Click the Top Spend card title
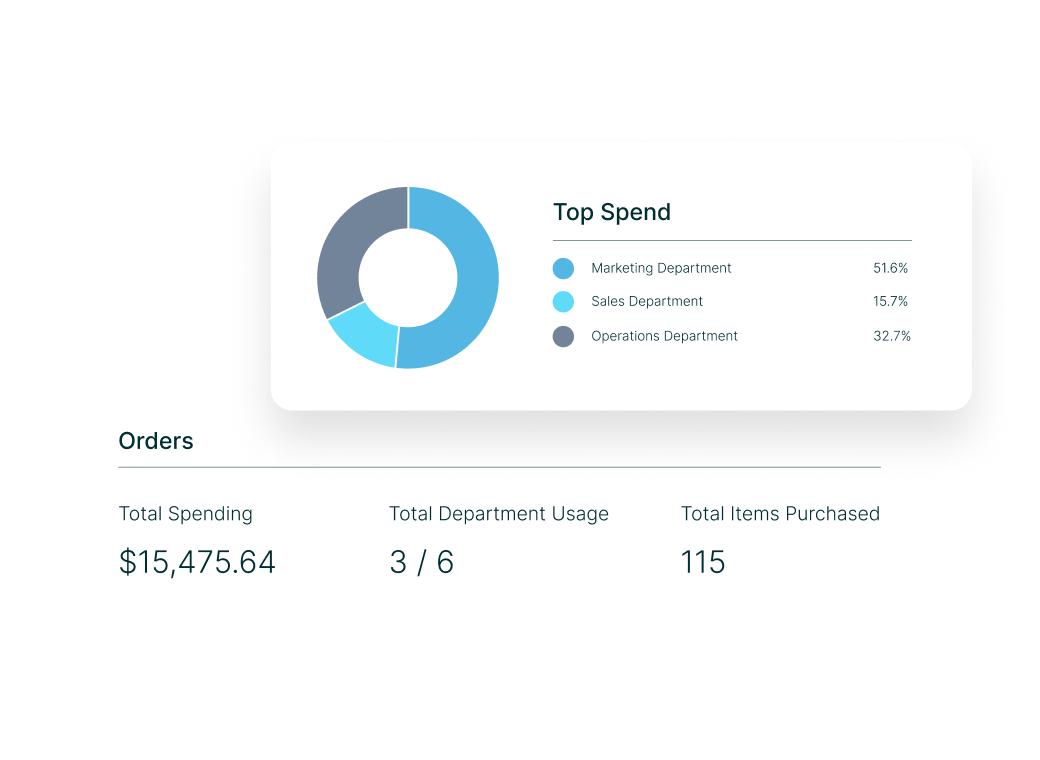Viewport: 1040px width, 760px height. coord(612,212)
